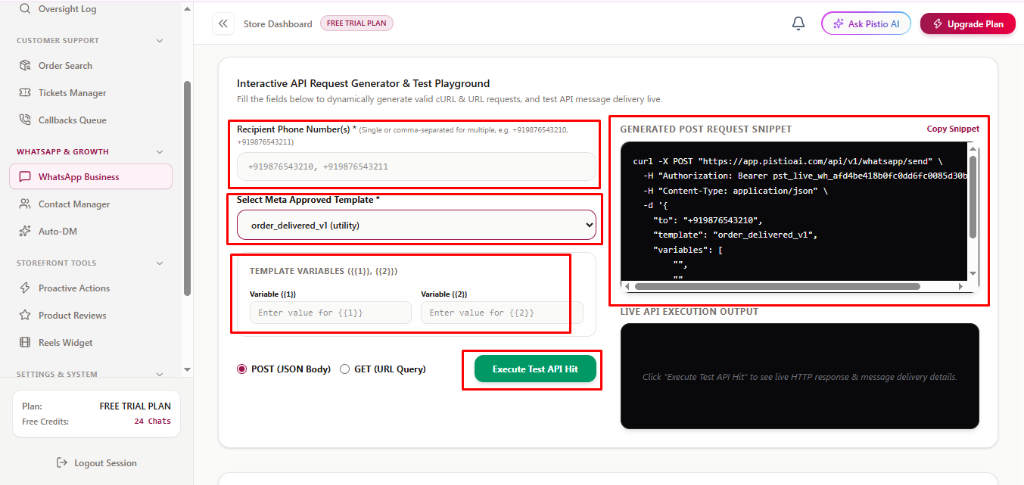Image resolution: width=1024 pixels, height=485 pixels.
Task: Click the Store Dashboard header text
Action: 278,24
